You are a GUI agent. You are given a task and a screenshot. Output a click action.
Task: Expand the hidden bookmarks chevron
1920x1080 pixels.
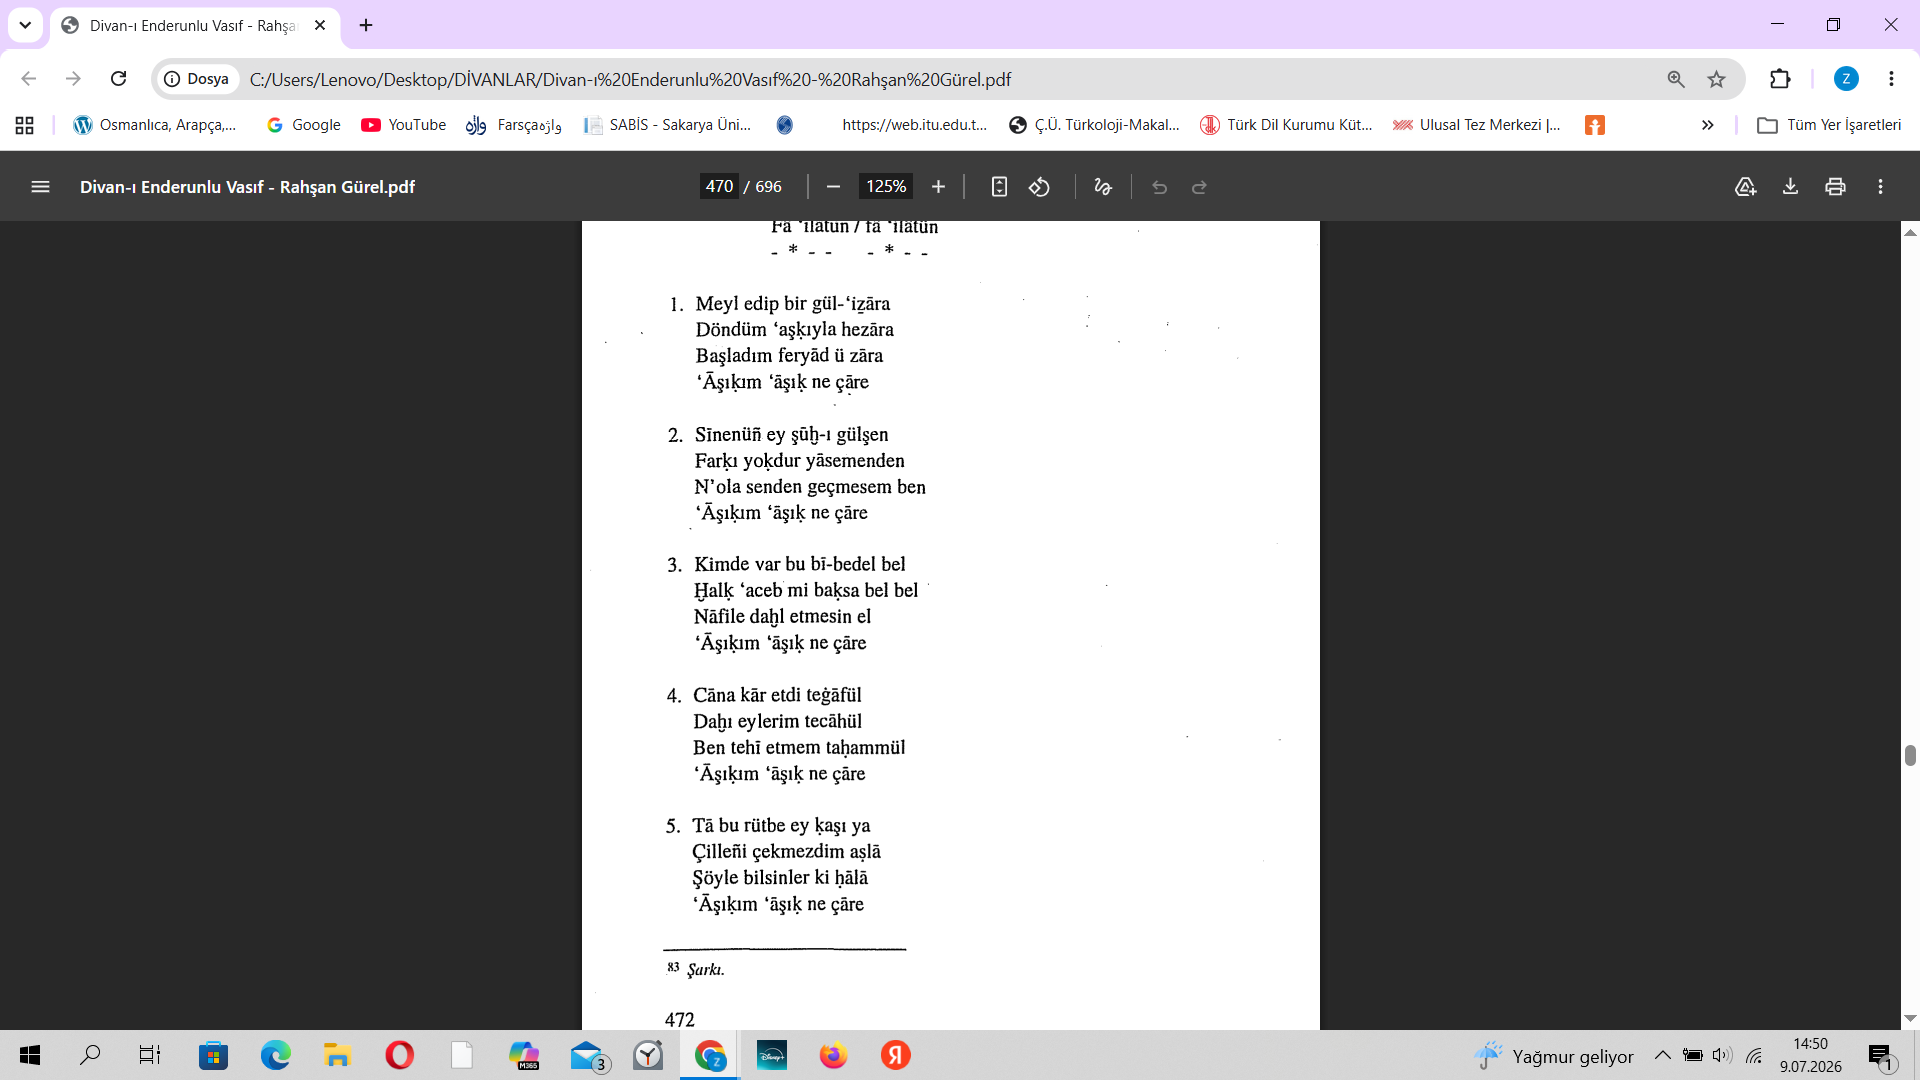coord(1707,125)
